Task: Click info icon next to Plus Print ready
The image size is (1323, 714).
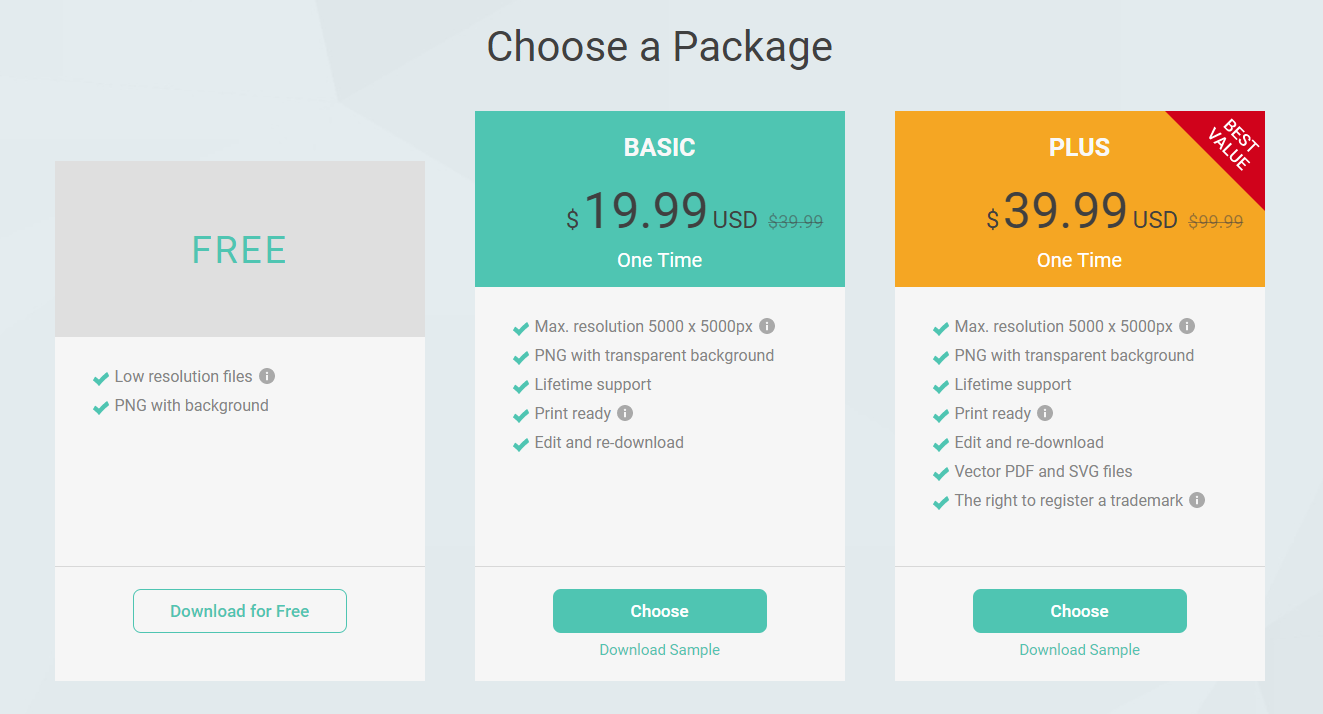Action: [1045, 413]
